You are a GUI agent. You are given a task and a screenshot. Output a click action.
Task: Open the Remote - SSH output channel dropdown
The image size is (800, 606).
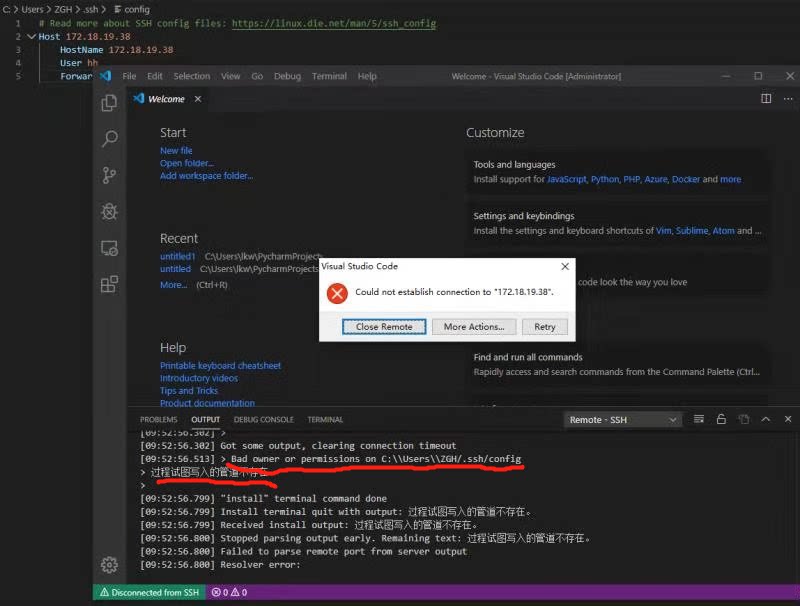[x=622, y=420]
